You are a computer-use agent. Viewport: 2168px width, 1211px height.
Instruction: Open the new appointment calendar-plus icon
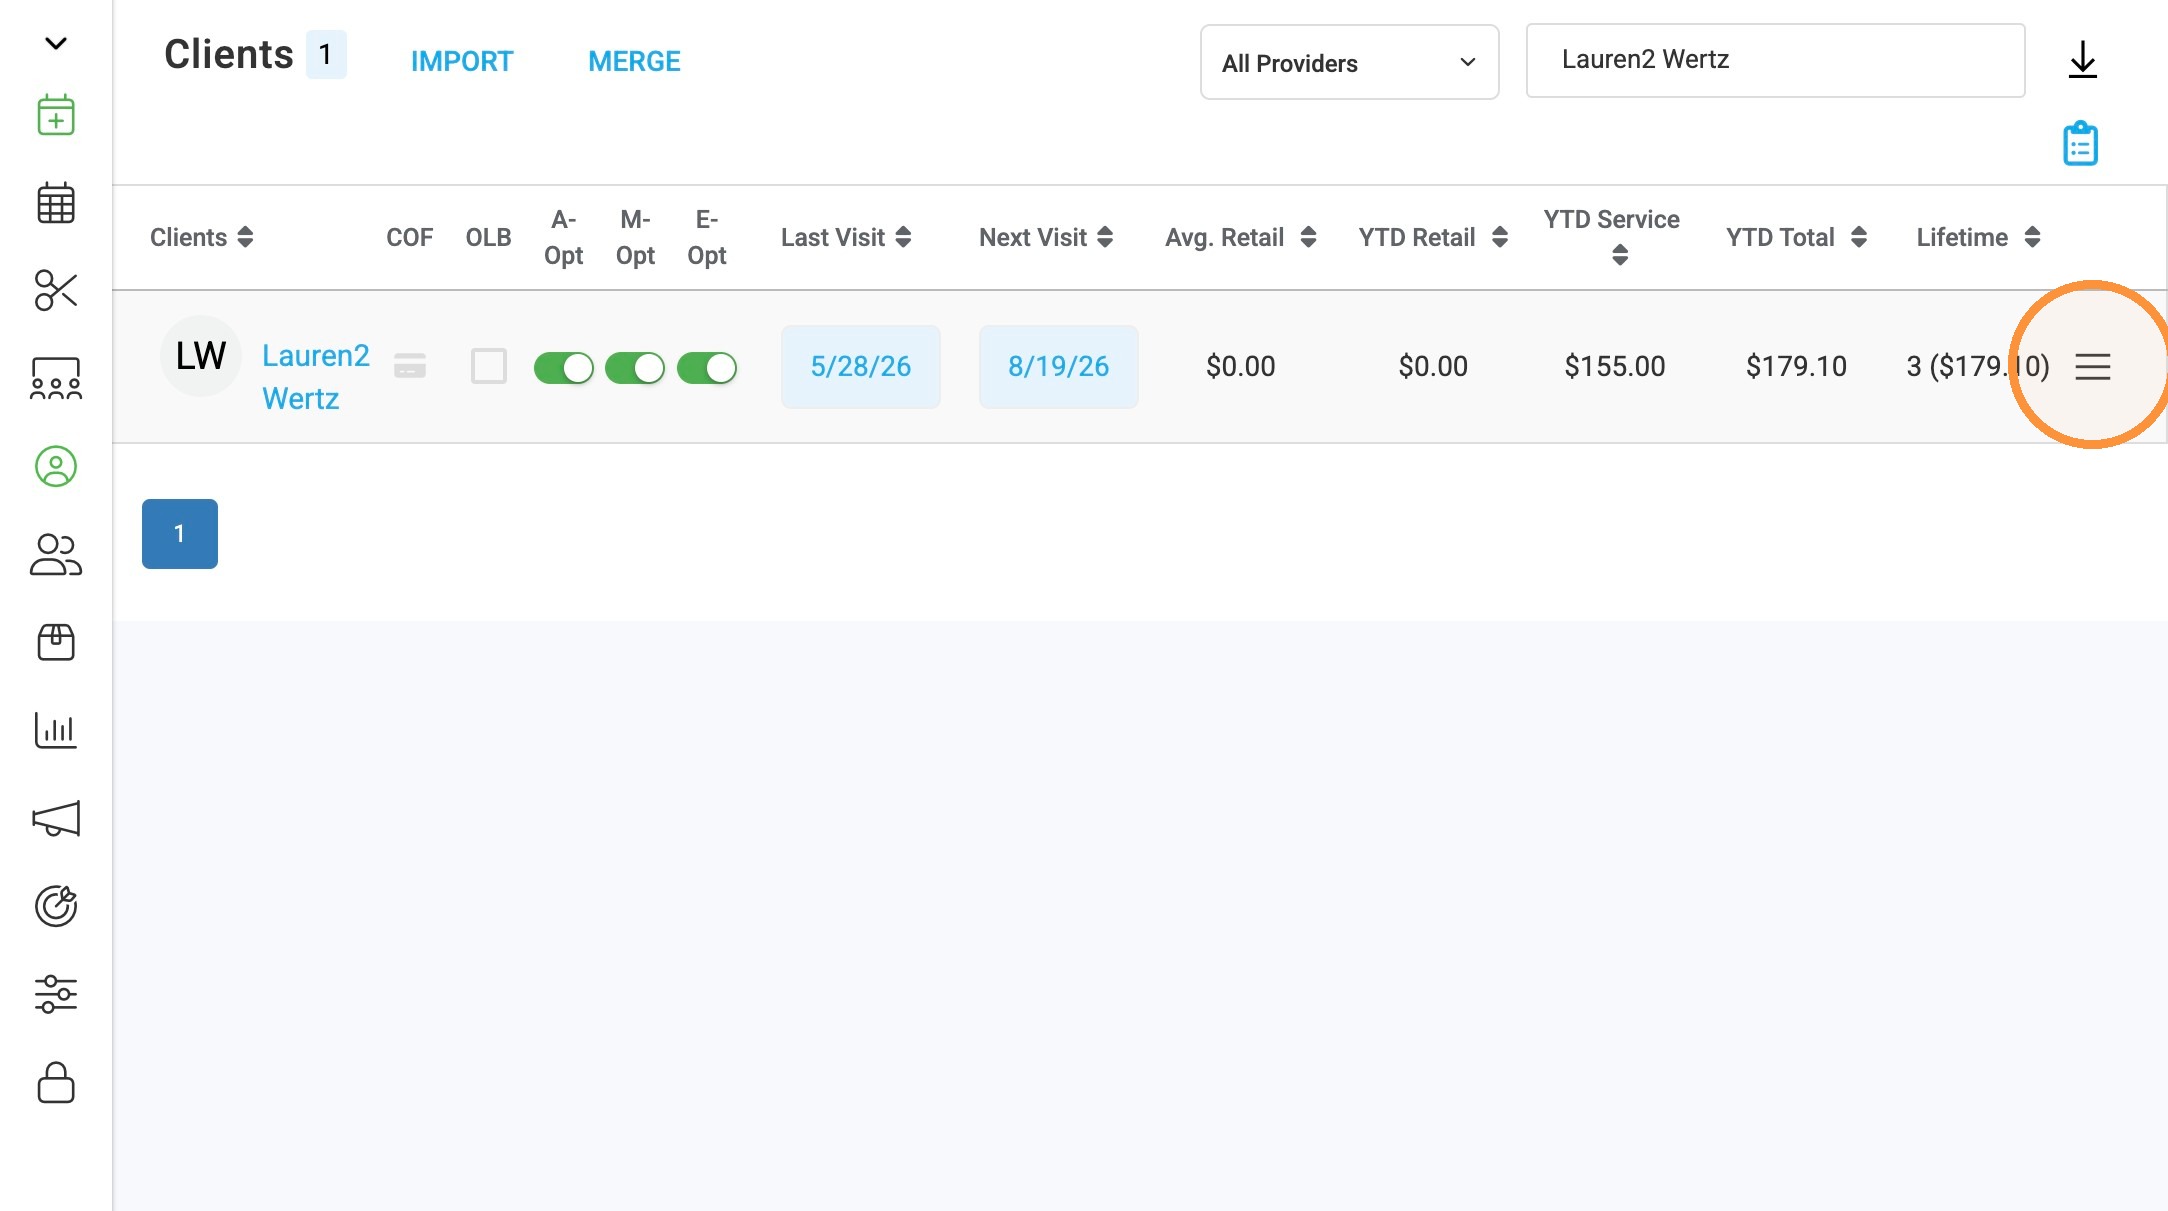click(x=56, y=115)
